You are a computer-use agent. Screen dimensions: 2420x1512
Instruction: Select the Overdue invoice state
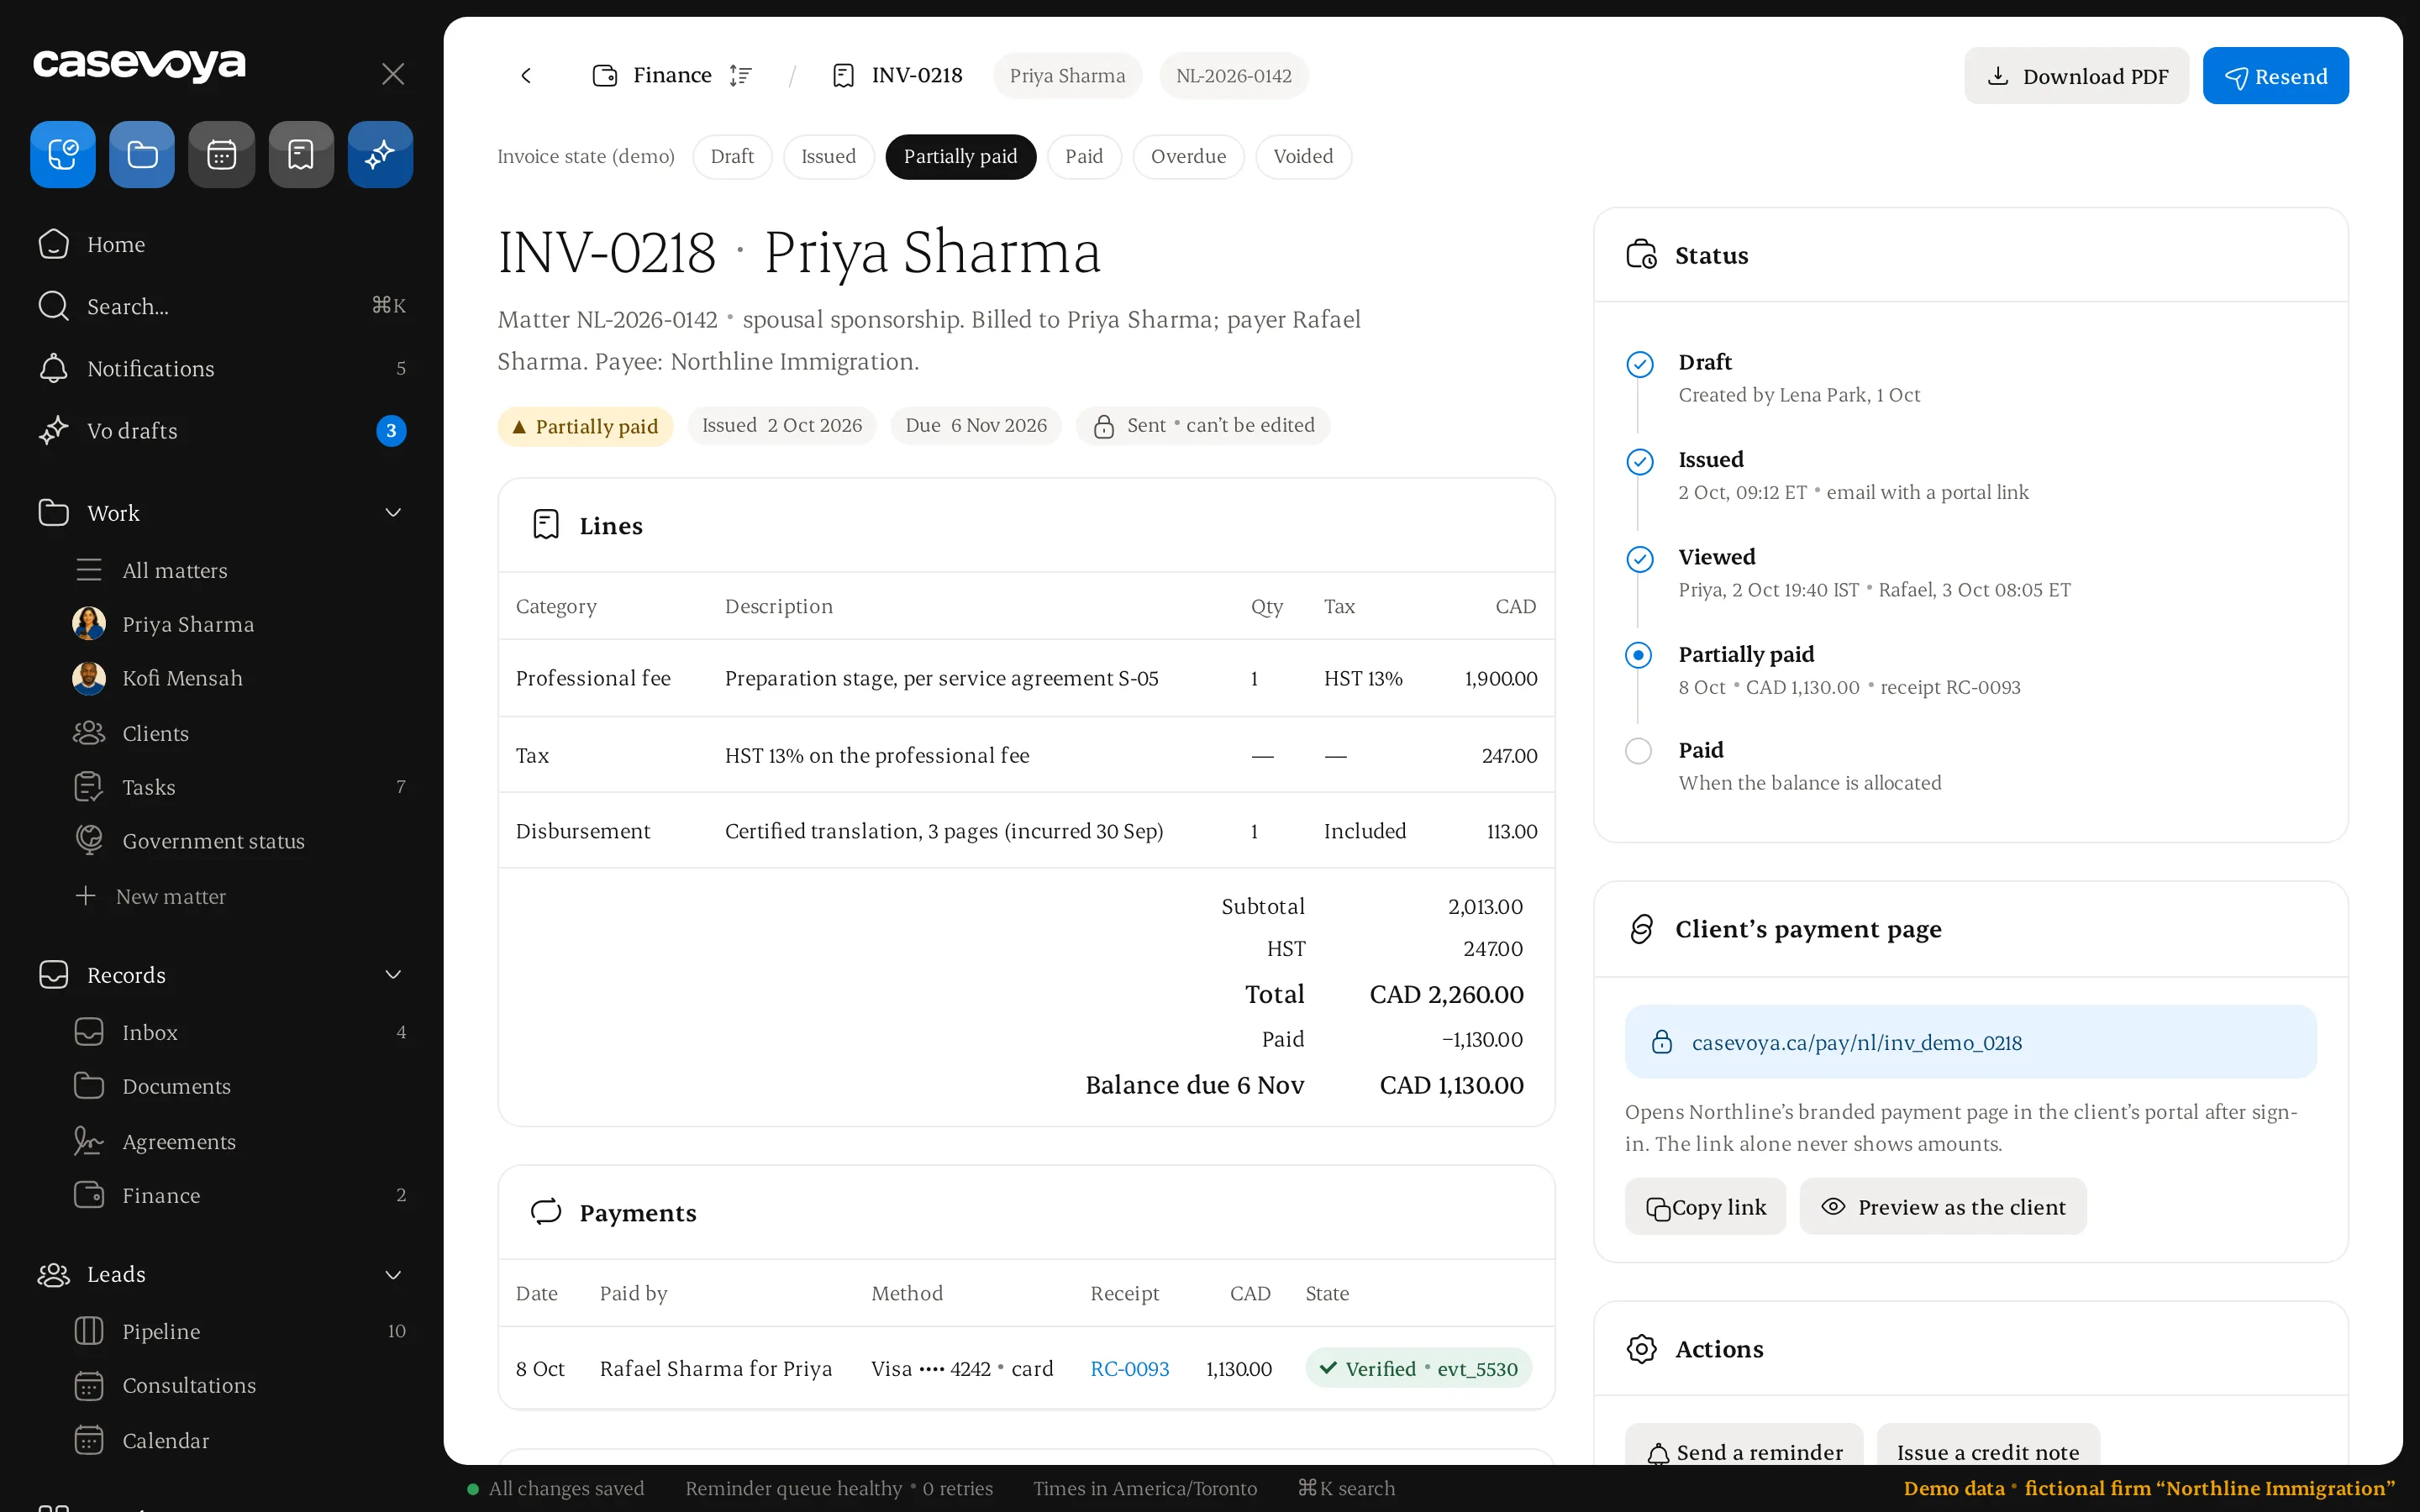(x=1188, y=156)
